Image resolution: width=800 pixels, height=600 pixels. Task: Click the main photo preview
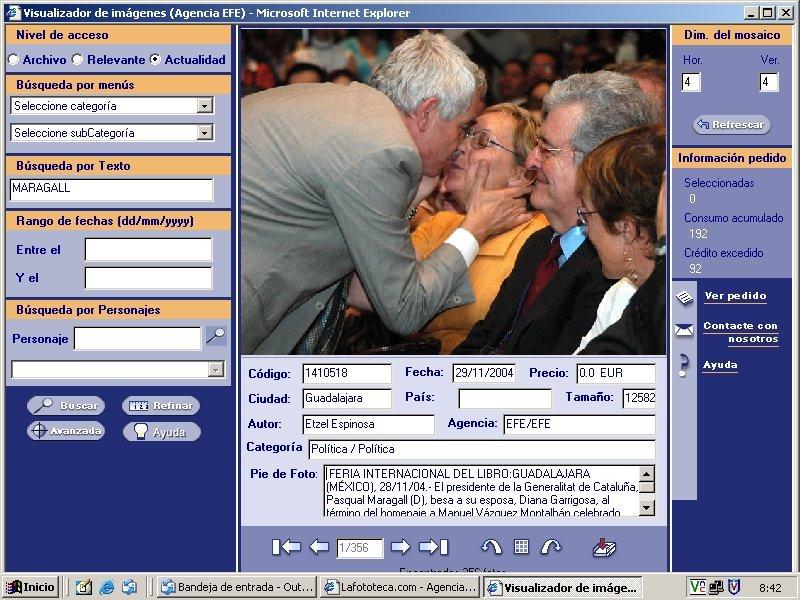pyautogui.click(x=453, y=191)
